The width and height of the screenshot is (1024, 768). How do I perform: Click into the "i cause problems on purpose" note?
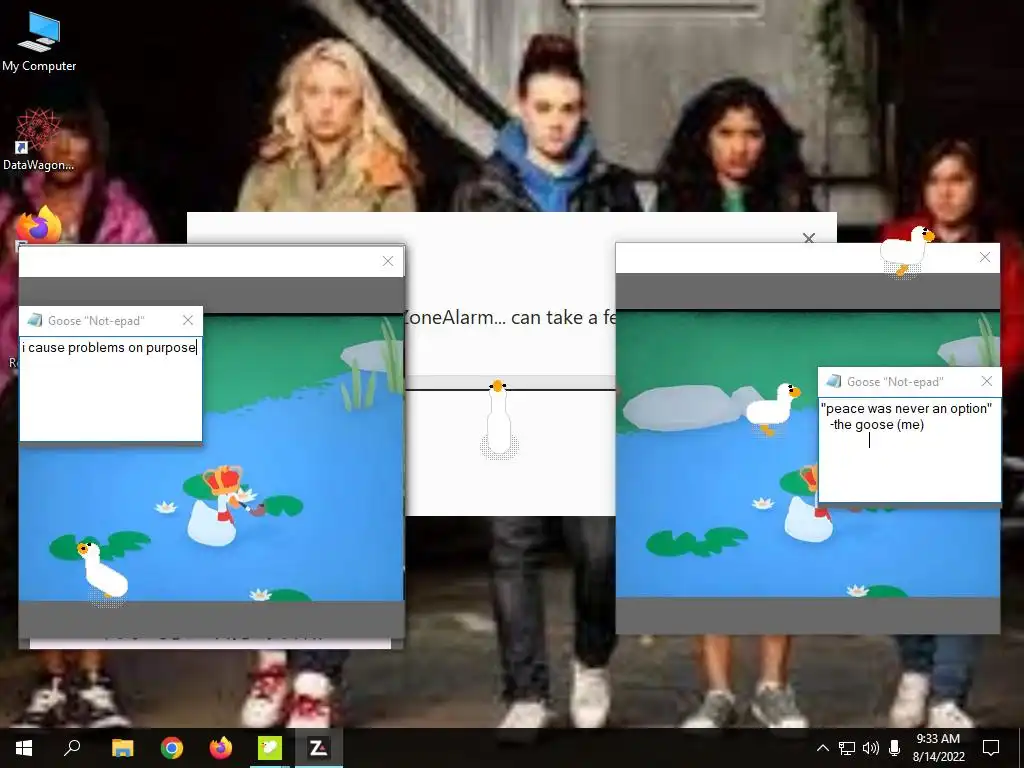click(x=111, y=389)
